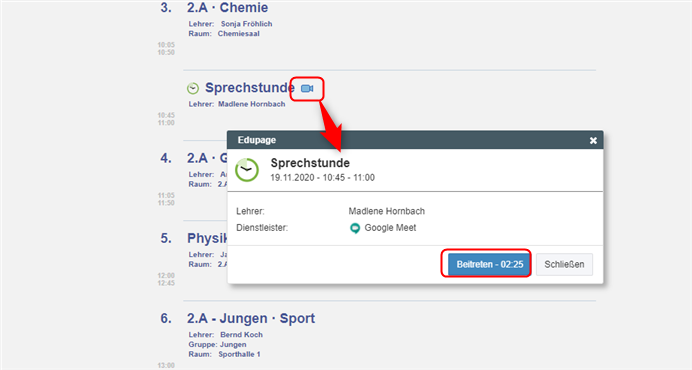Click teacher Madlene Hornbach under Sprechstunde heading
Screen dimensions: 692x370
[x=252, y=104]
